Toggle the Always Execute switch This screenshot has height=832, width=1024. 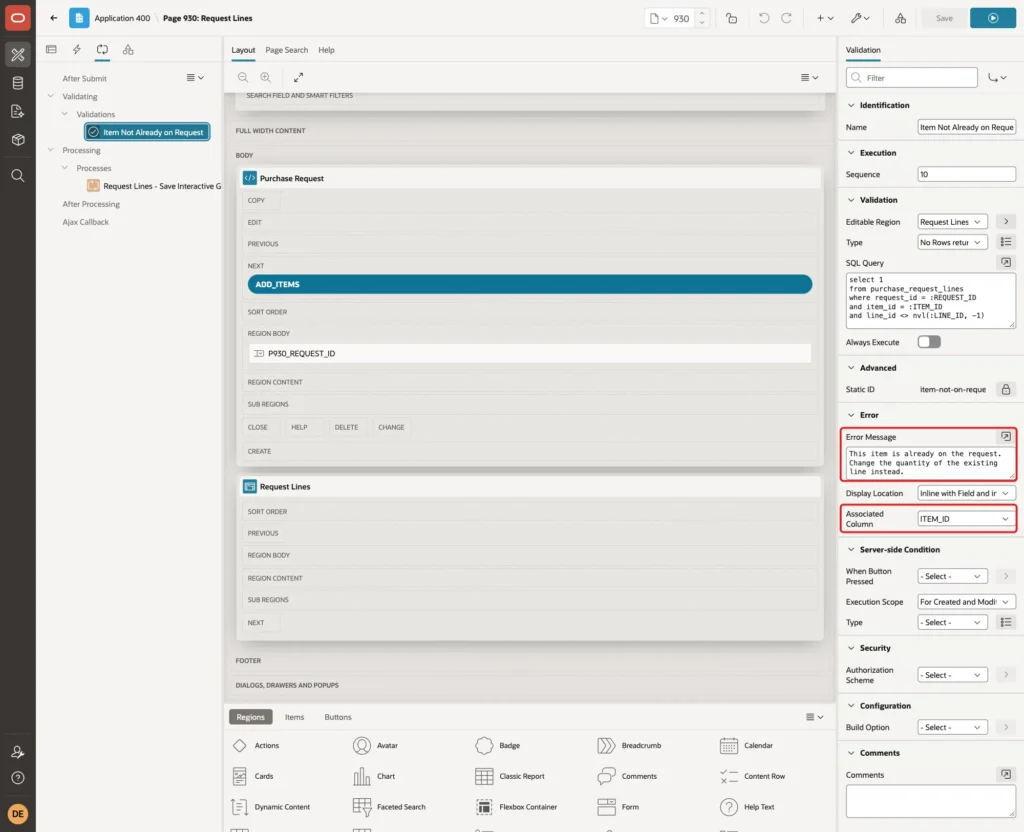point(929,342)
